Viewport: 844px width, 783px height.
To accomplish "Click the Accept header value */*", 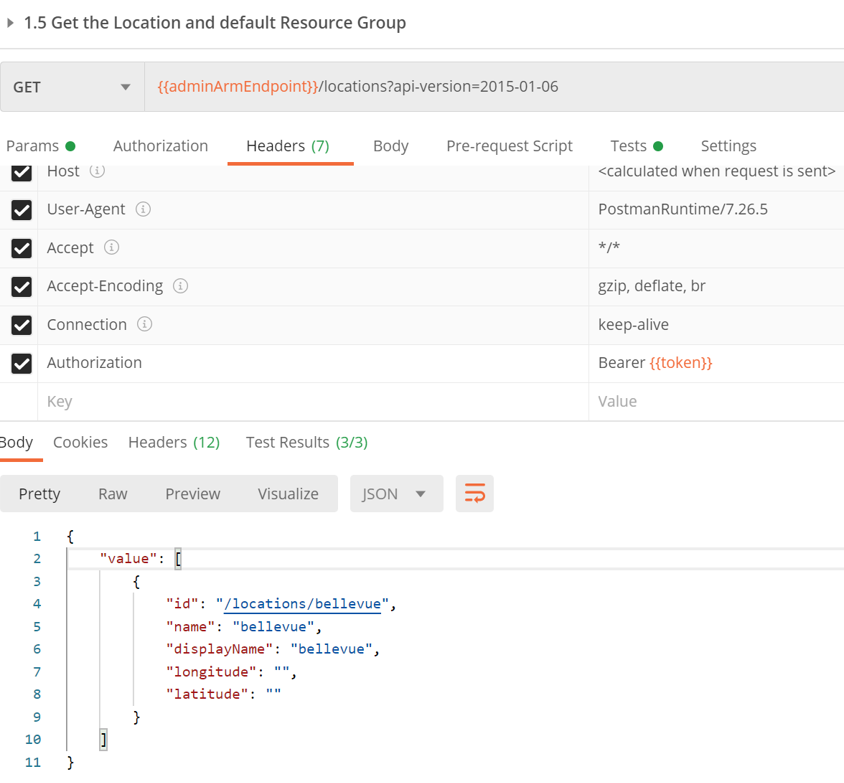I will coord(609,247).
